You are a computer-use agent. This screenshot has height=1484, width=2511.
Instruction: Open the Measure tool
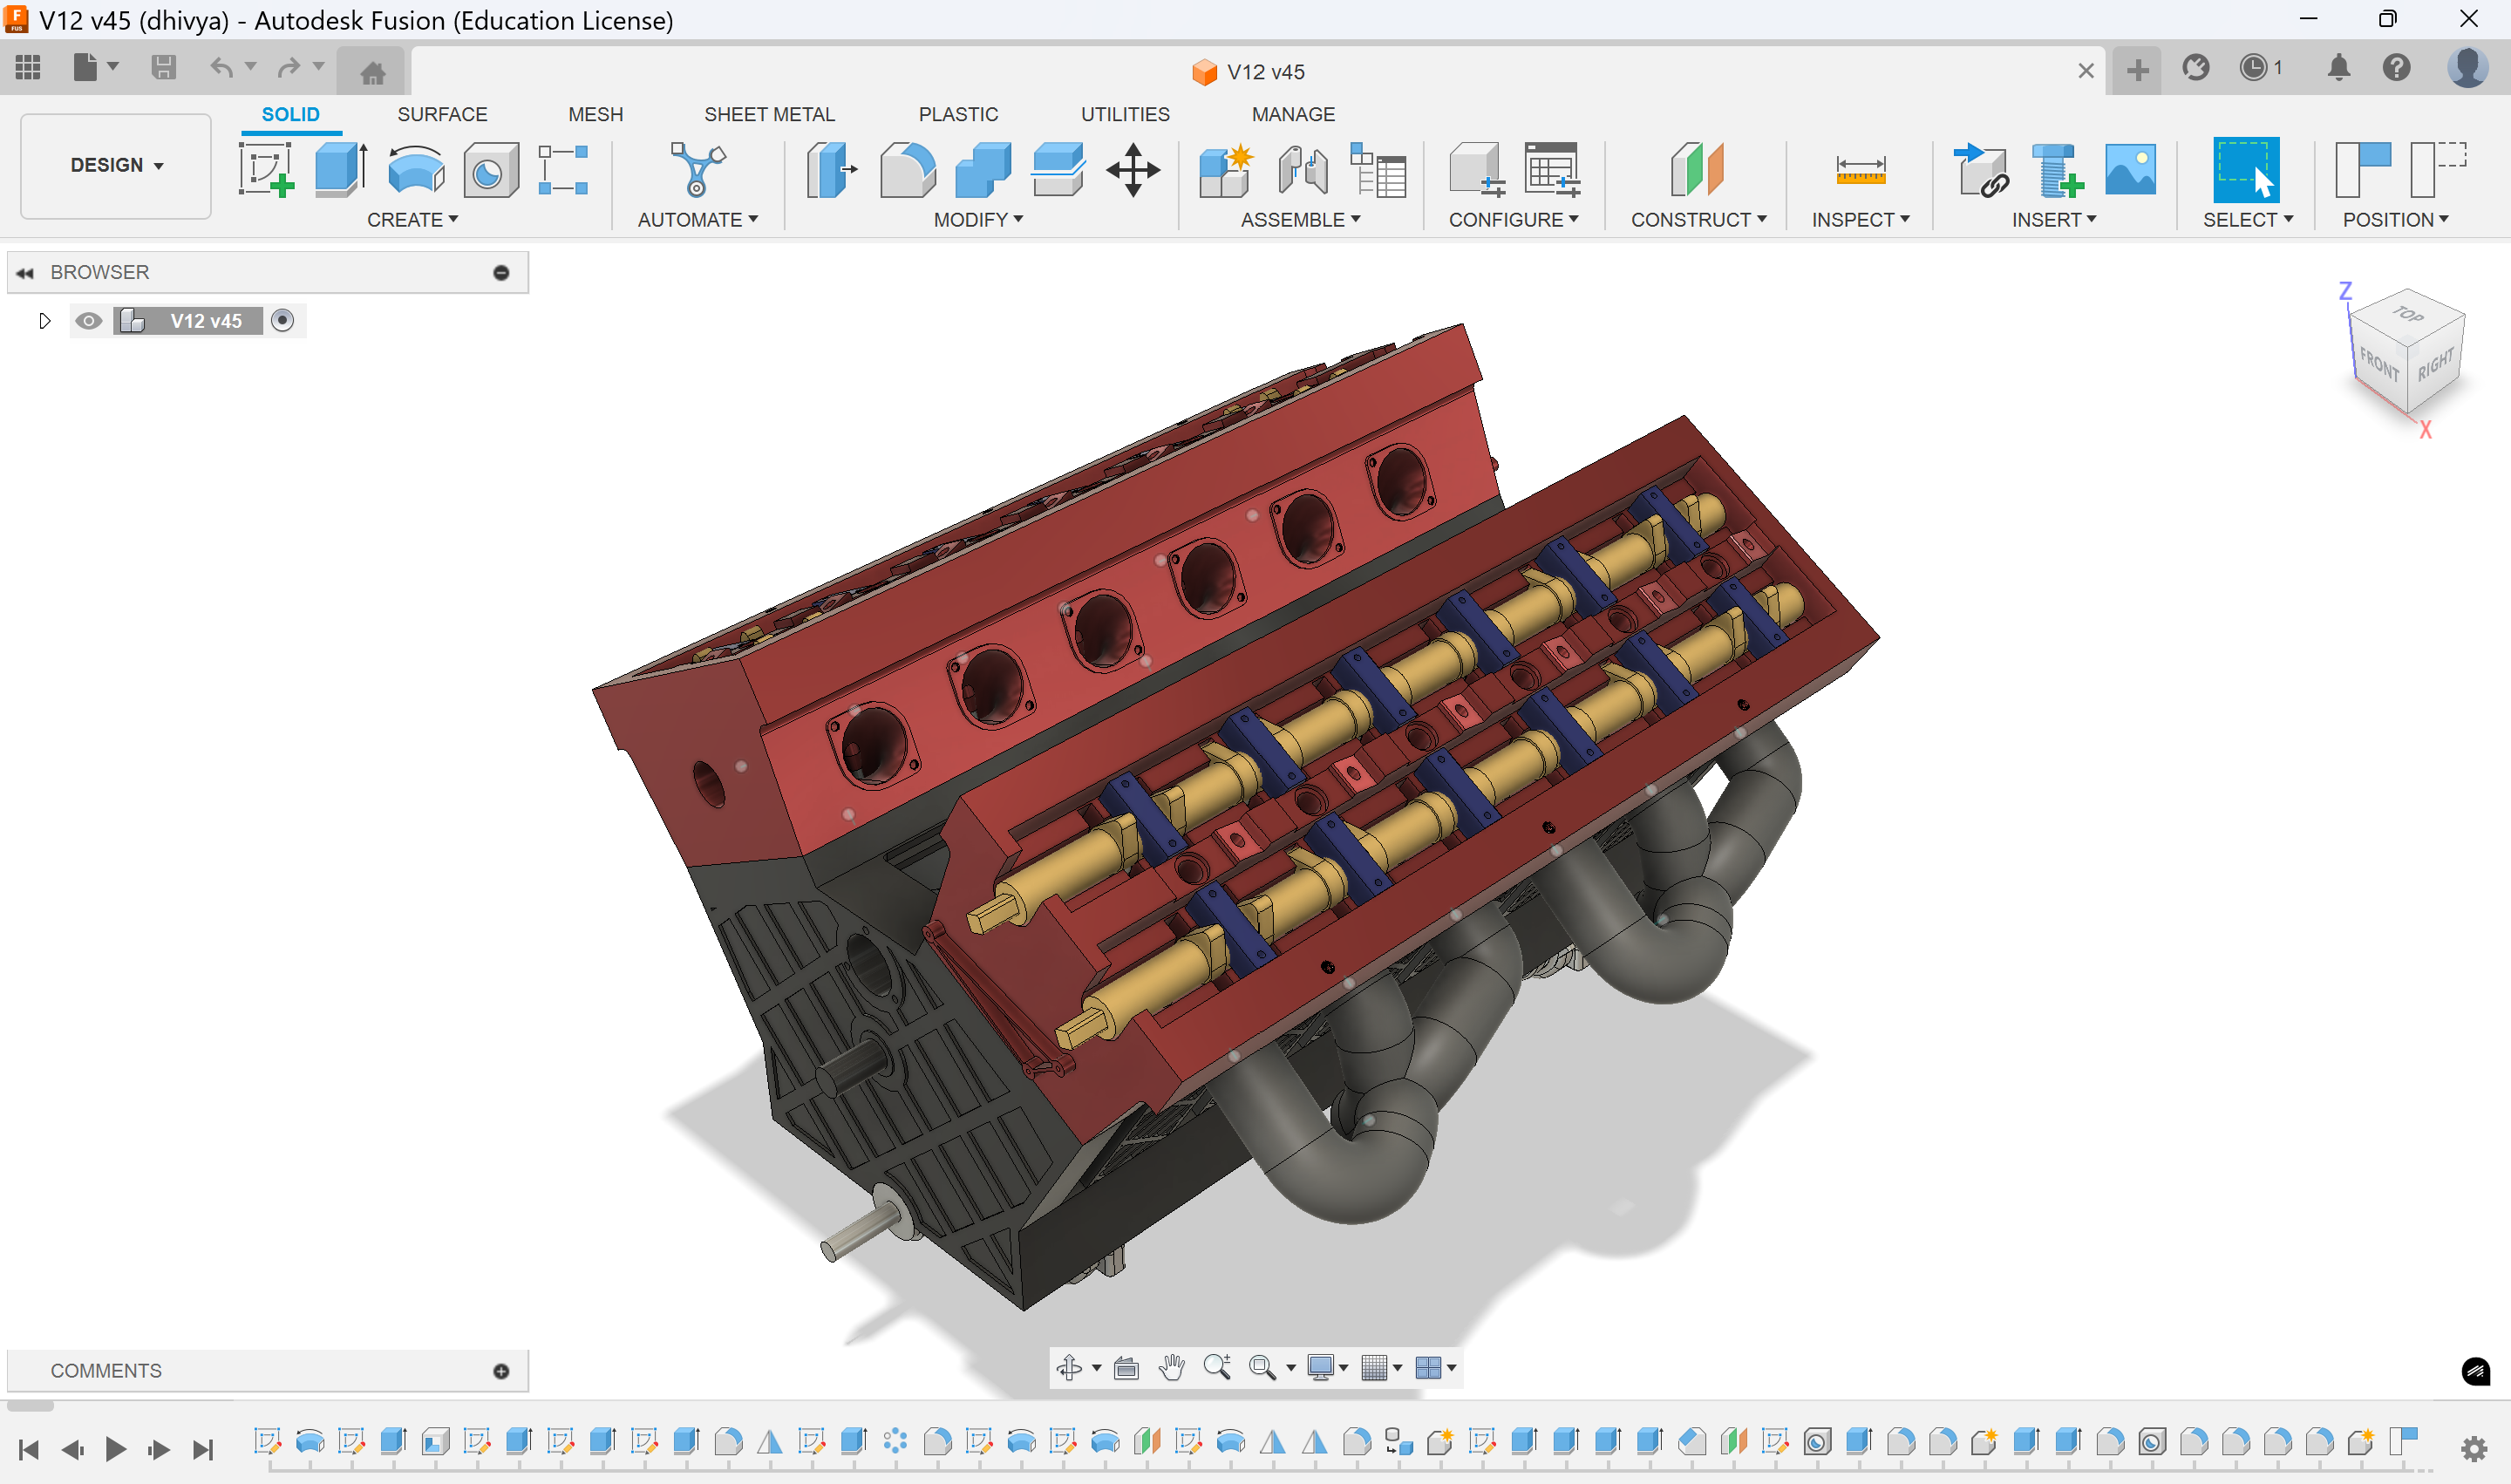point(1860,169)
